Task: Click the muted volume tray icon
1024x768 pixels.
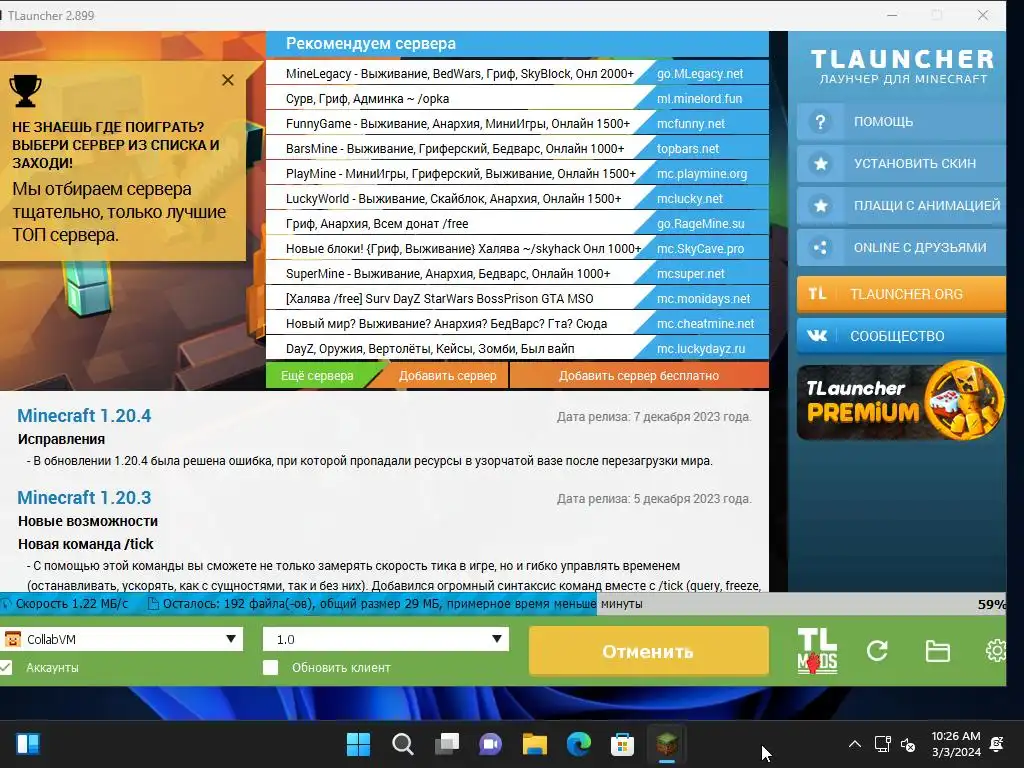Action: point(908,744)
